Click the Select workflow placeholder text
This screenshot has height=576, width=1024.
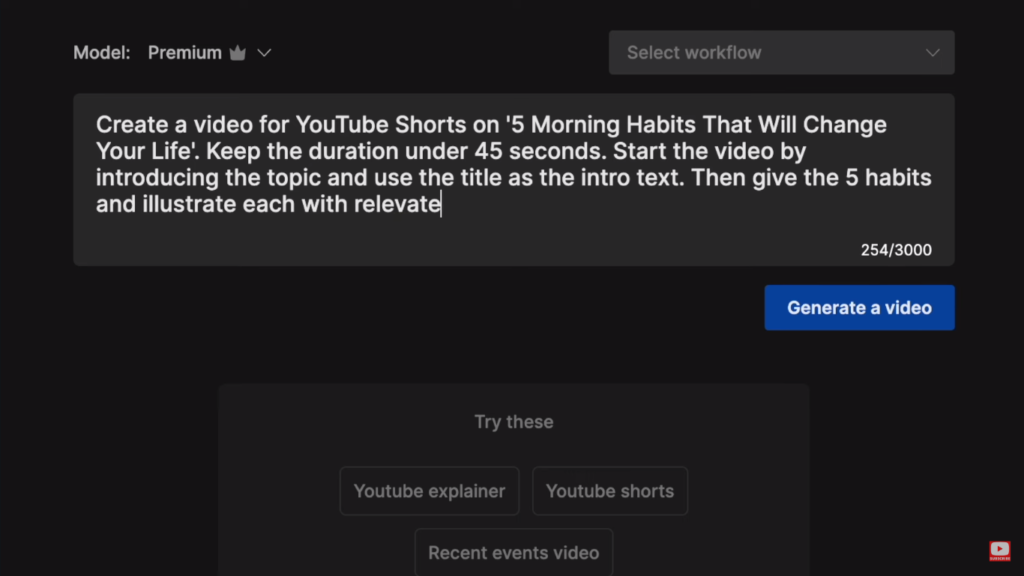(692, 52)
